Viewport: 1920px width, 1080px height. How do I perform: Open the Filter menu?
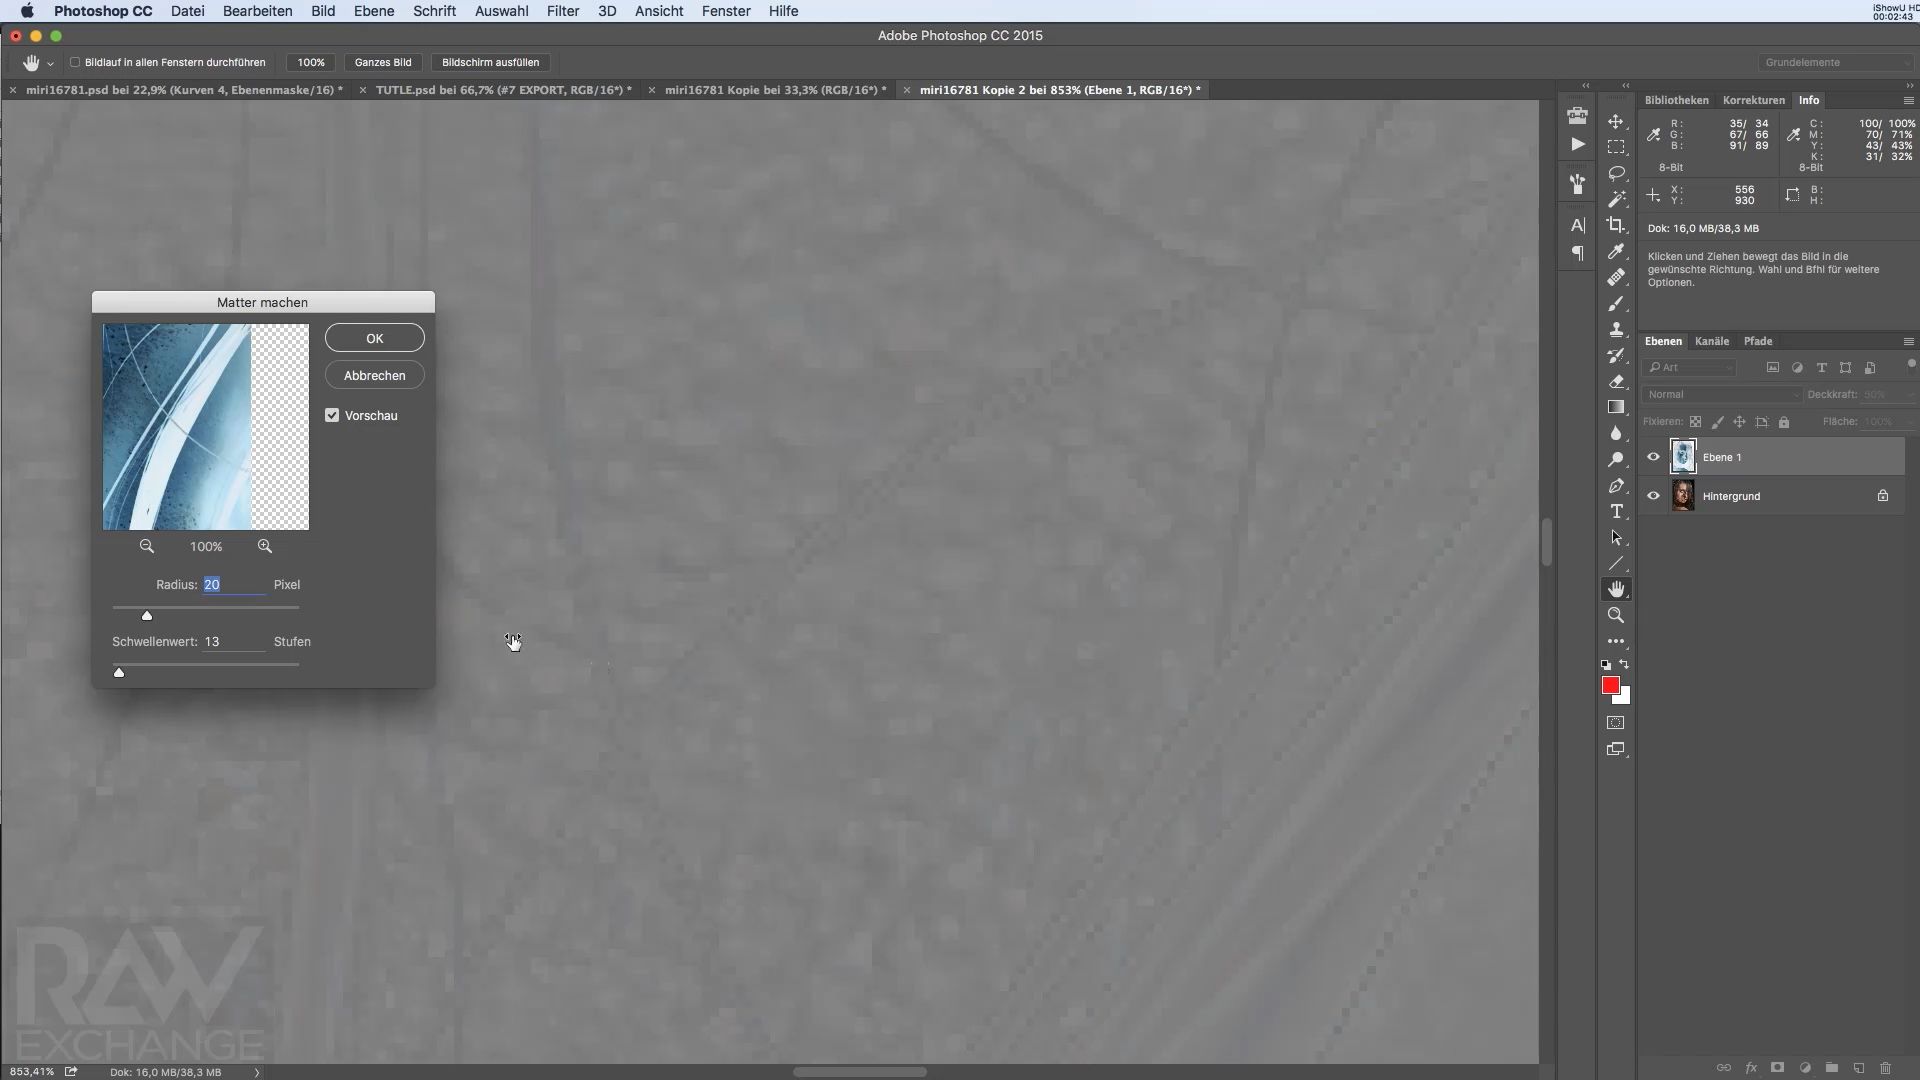563,11
